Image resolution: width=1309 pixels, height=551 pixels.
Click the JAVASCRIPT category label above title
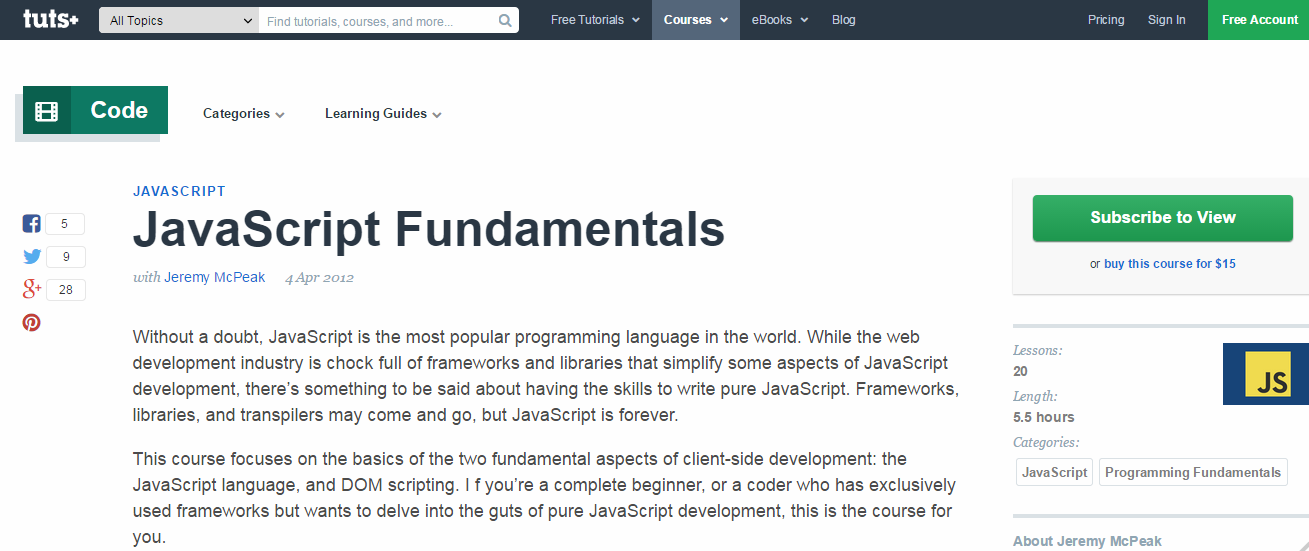(180, 191)
